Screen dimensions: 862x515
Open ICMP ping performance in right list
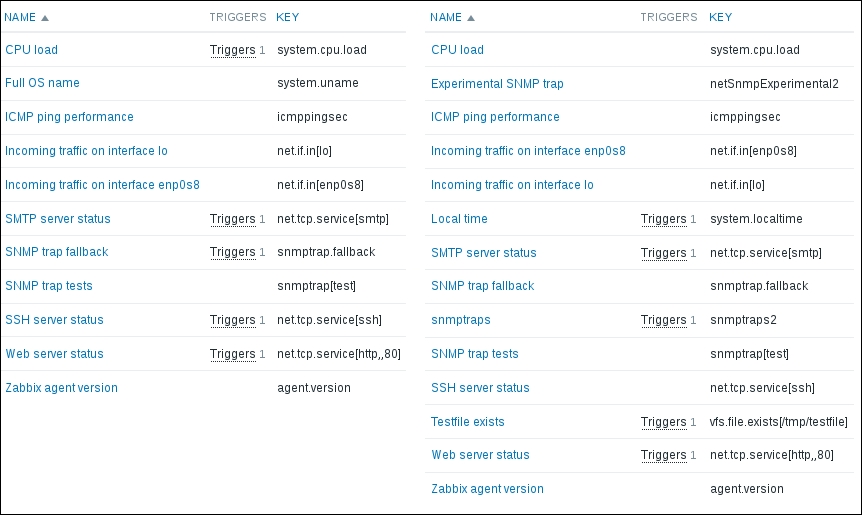pos(495,117)
